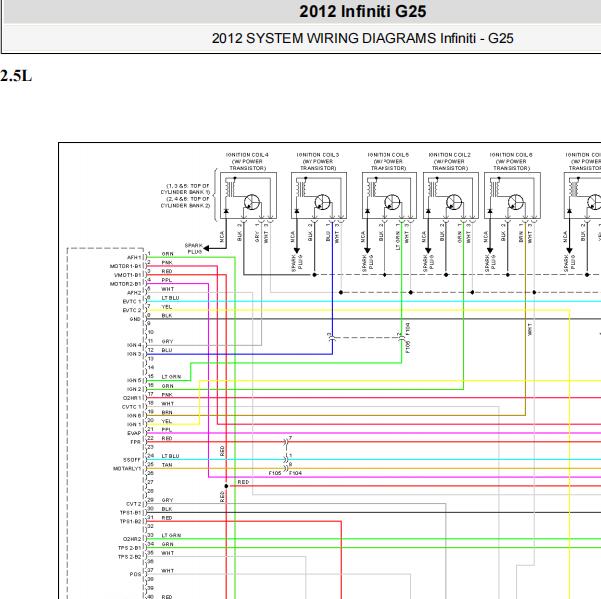Click the "O2HR2" pin label
The height and width of the screenshot is (599, 601).
pyautogui.click(x=132, y=539)
